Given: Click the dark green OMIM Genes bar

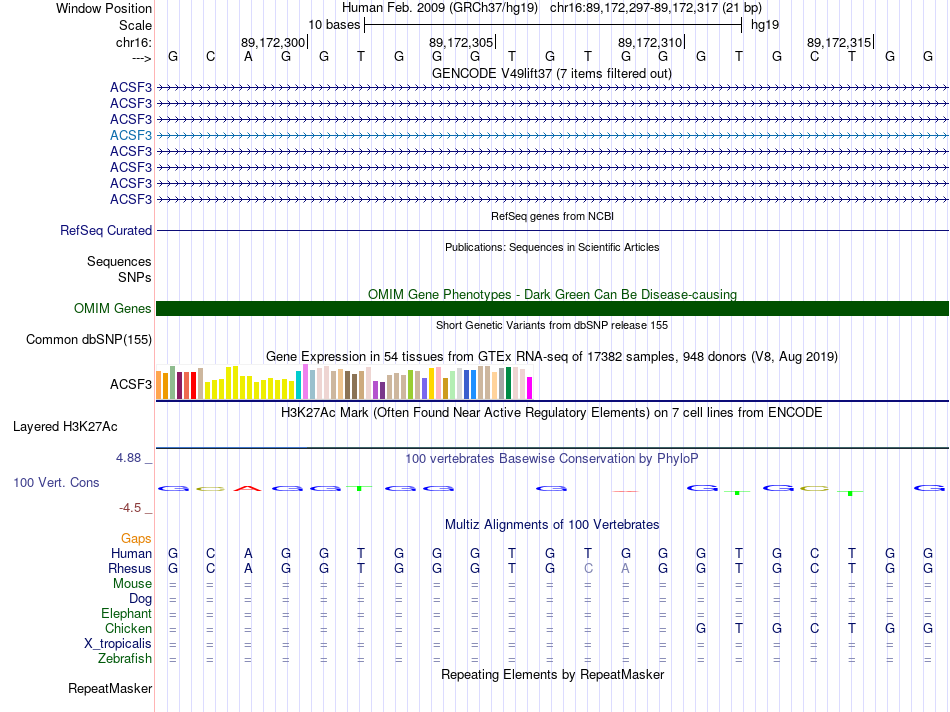Looking at the screenshot, I should 552,309.
